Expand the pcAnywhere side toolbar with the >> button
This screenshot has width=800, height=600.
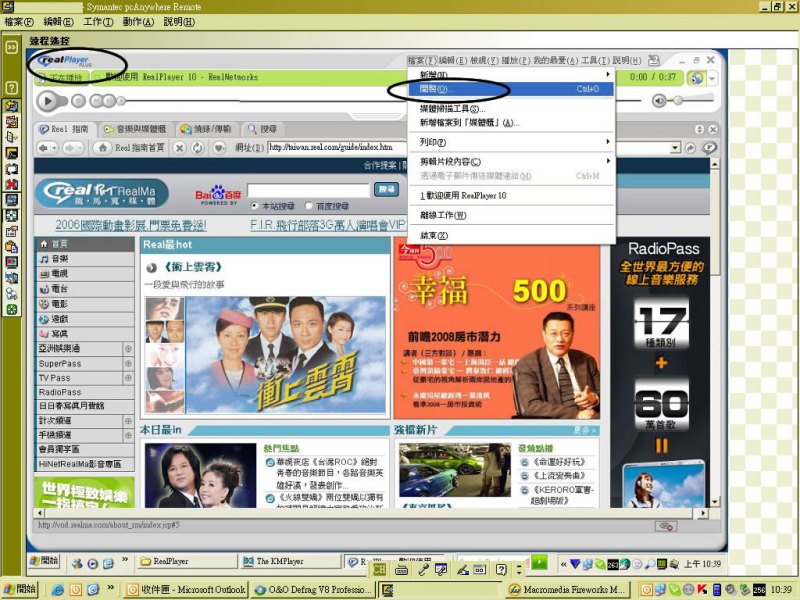click(11, 47)
